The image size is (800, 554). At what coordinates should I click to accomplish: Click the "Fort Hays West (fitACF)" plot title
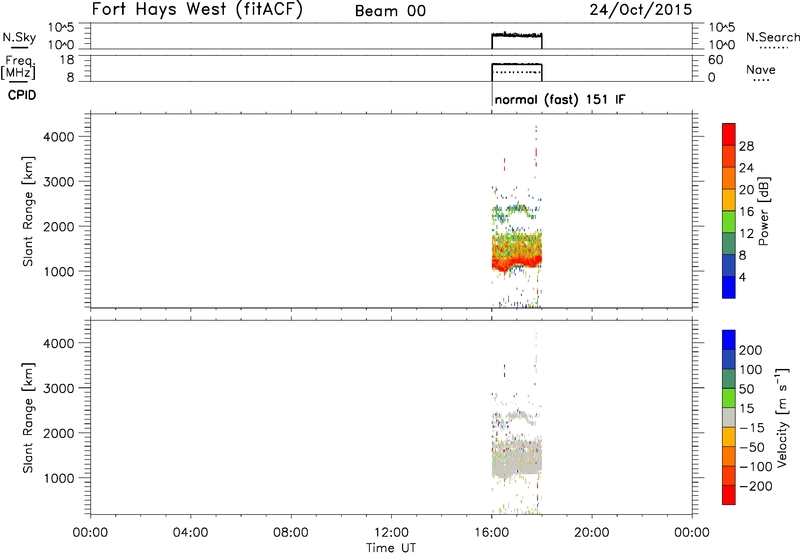(197, 9)
